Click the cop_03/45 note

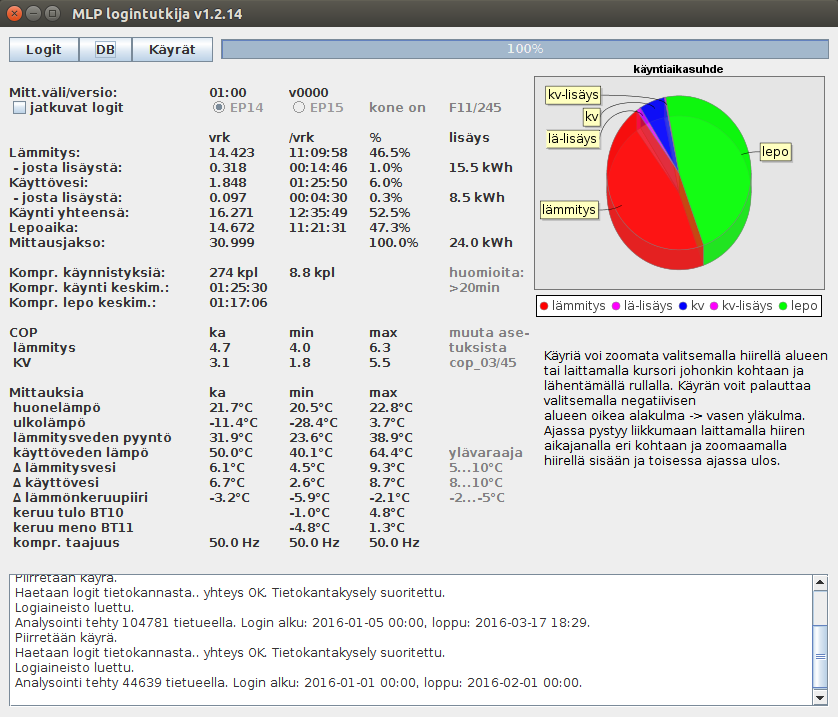(x=483, y=363)
